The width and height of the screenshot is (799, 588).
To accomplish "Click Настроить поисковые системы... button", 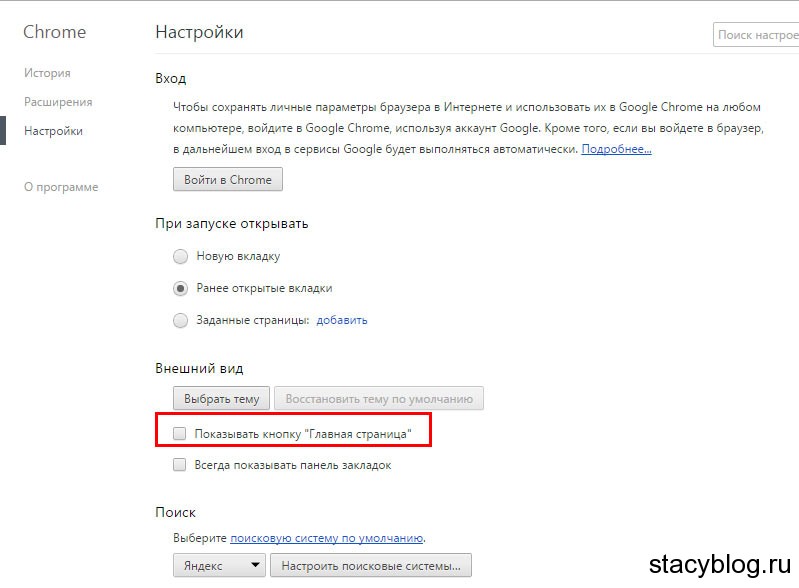I will pos(370,566).
